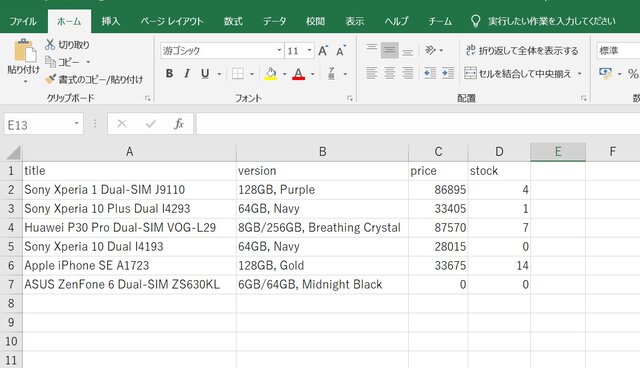Open the font size dropdown

coord(309,50)
